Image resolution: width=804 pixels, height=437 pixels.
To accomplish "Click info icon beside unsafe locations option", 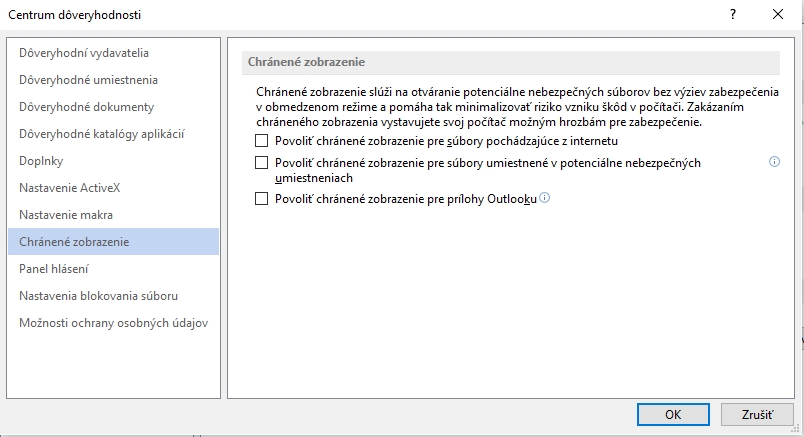I will 774,162.
